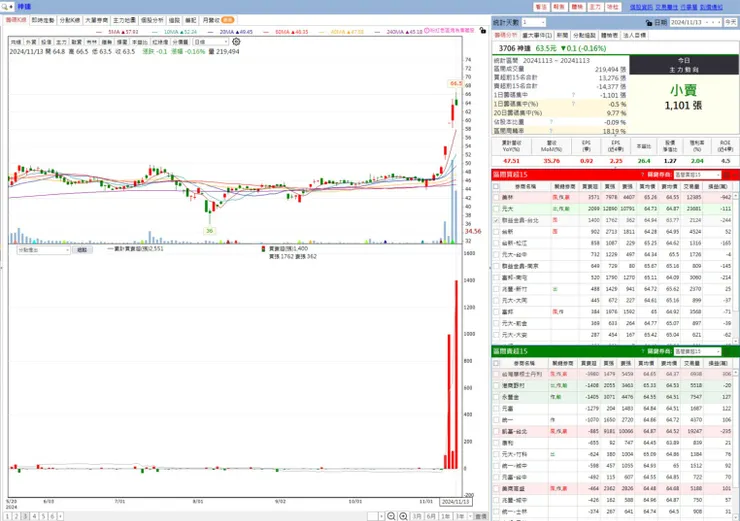The height and width of the screenshot is (521, 740).
Task: Tick the checkbox for 永豐金 row
Action: click(496, 397)
